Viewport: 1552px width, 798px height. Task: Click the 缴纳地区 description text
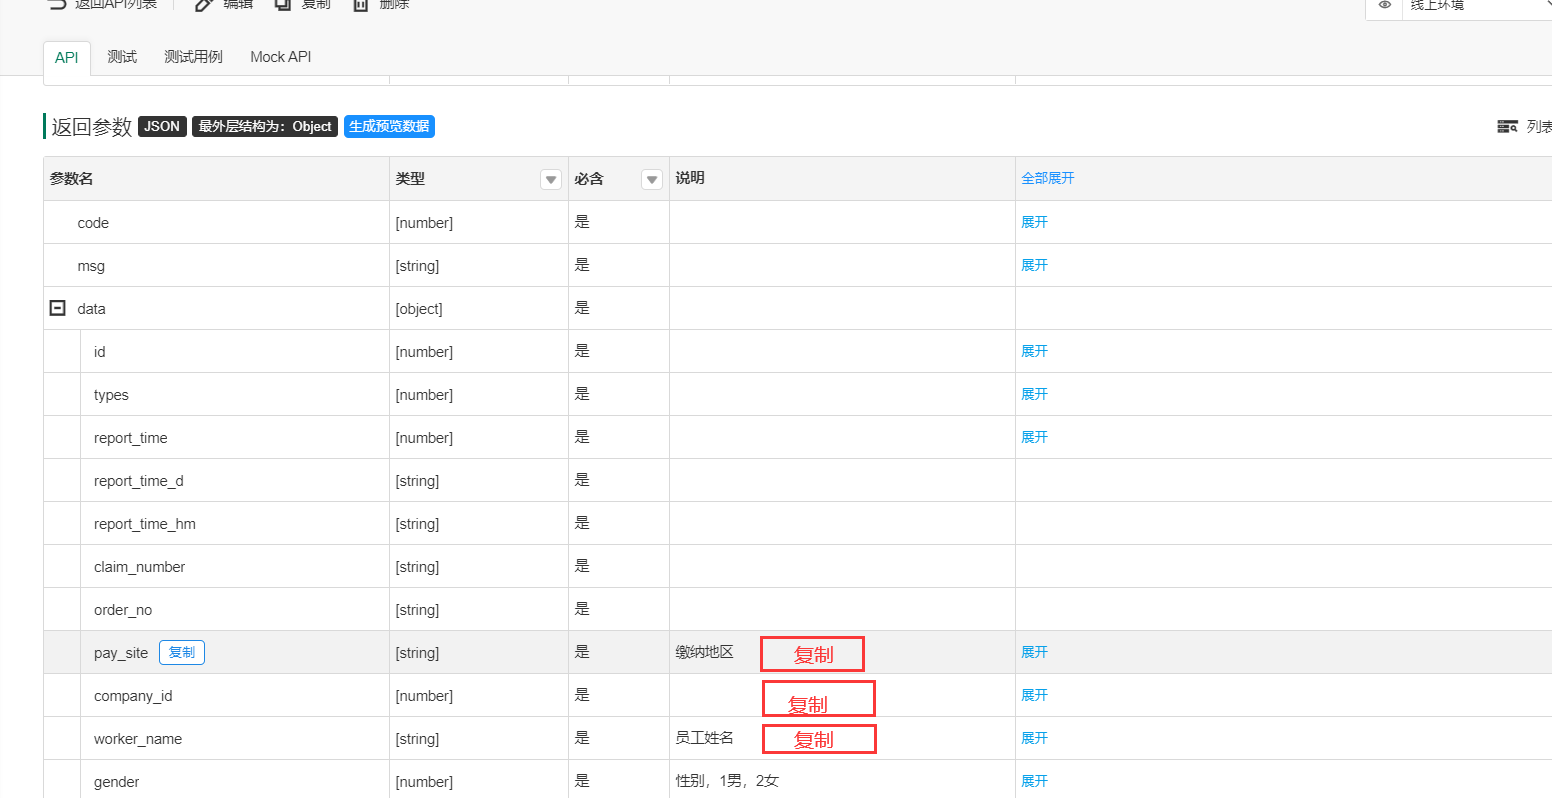(x=705, y=652)
